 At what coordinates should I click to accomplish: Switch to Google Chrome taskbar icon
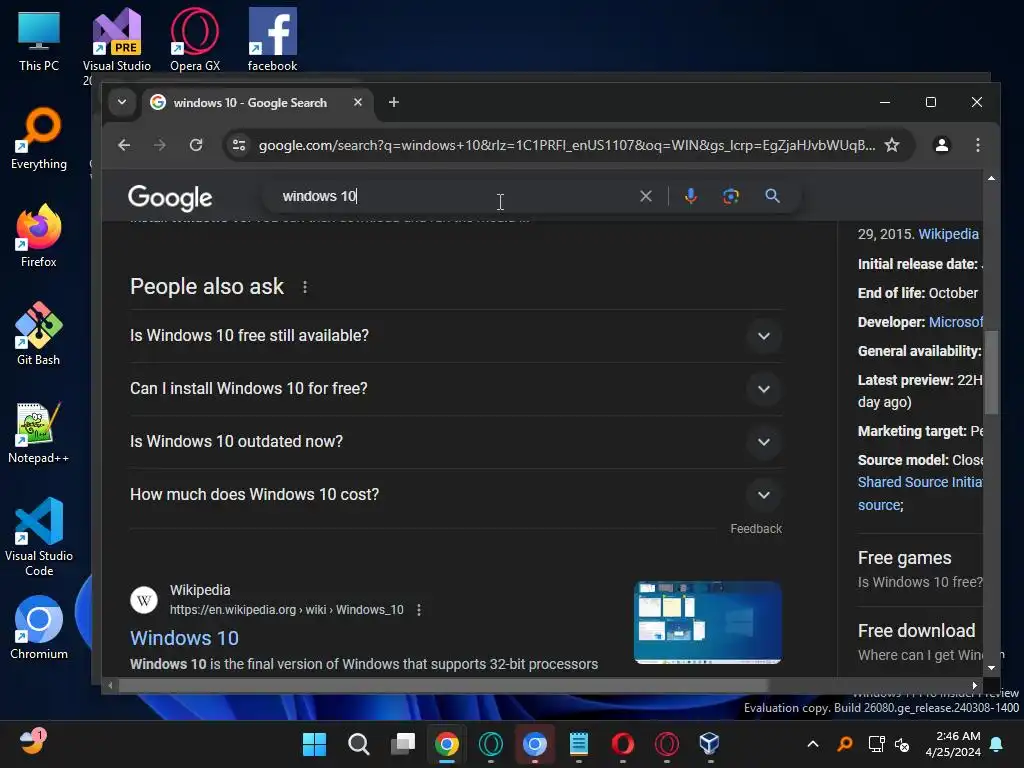point(447,744)
